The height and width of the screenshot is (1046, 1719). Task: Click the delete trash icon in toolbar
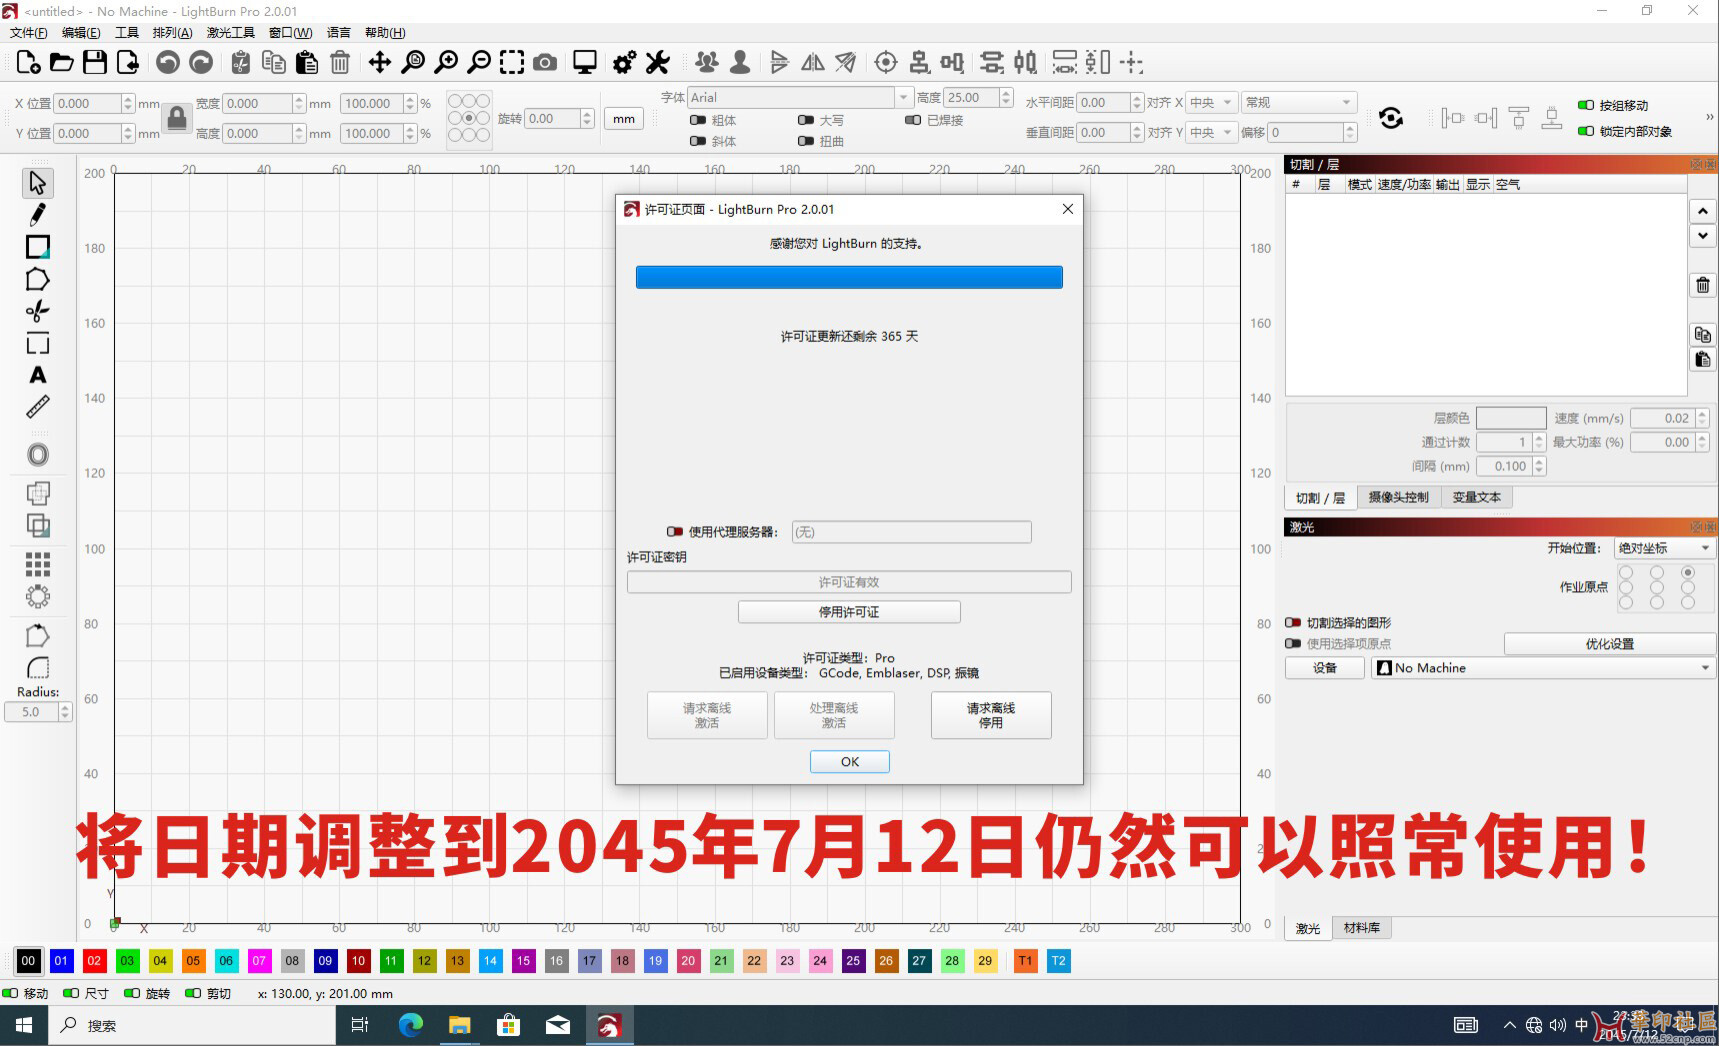point(340,63)
